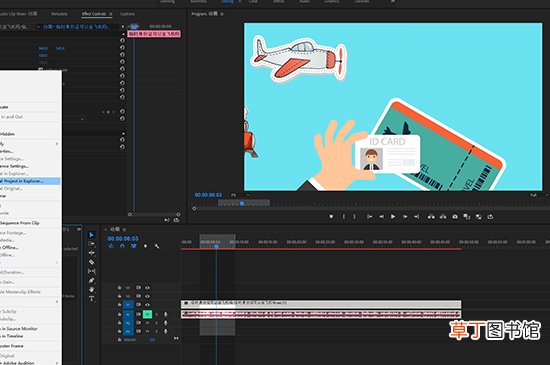Viewport: 550px width, 365px height.
Task: Reset the first effect parameter in Effect Controls
Action: [122, 41]
